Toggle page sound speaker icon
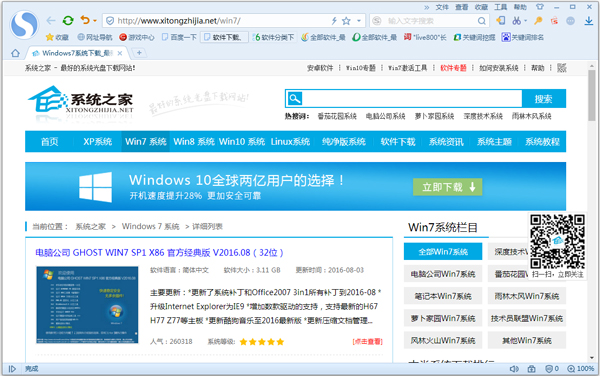 coord(514,369)
